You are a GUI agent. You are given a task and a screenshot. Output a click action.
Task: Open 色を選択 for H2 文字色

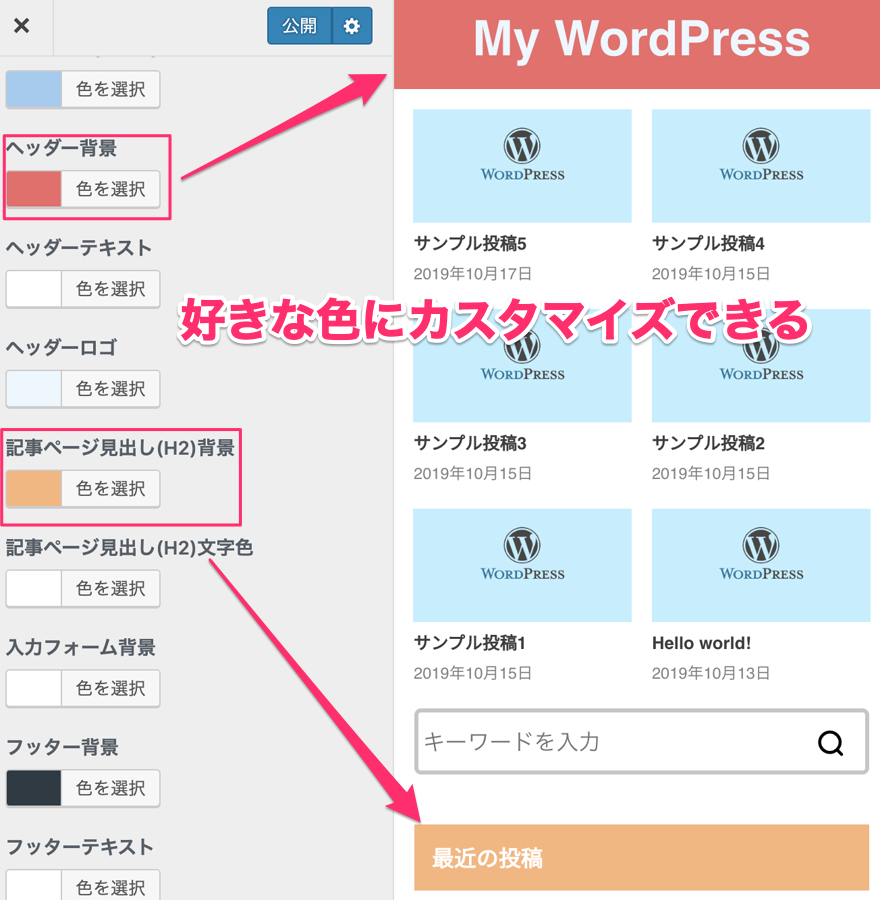110,588
